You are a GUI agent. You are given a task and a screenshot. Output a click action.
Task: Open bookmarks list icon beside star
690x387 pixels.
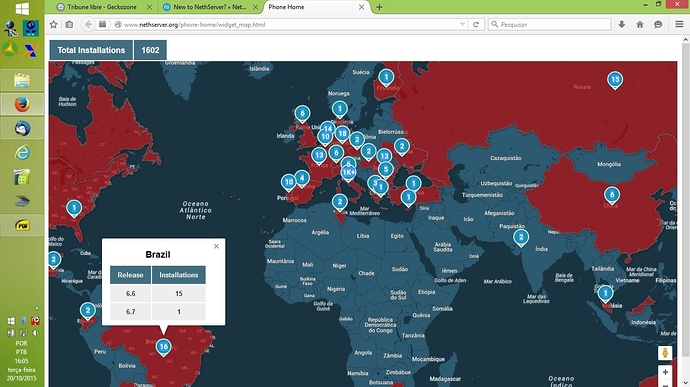(69, 25)
